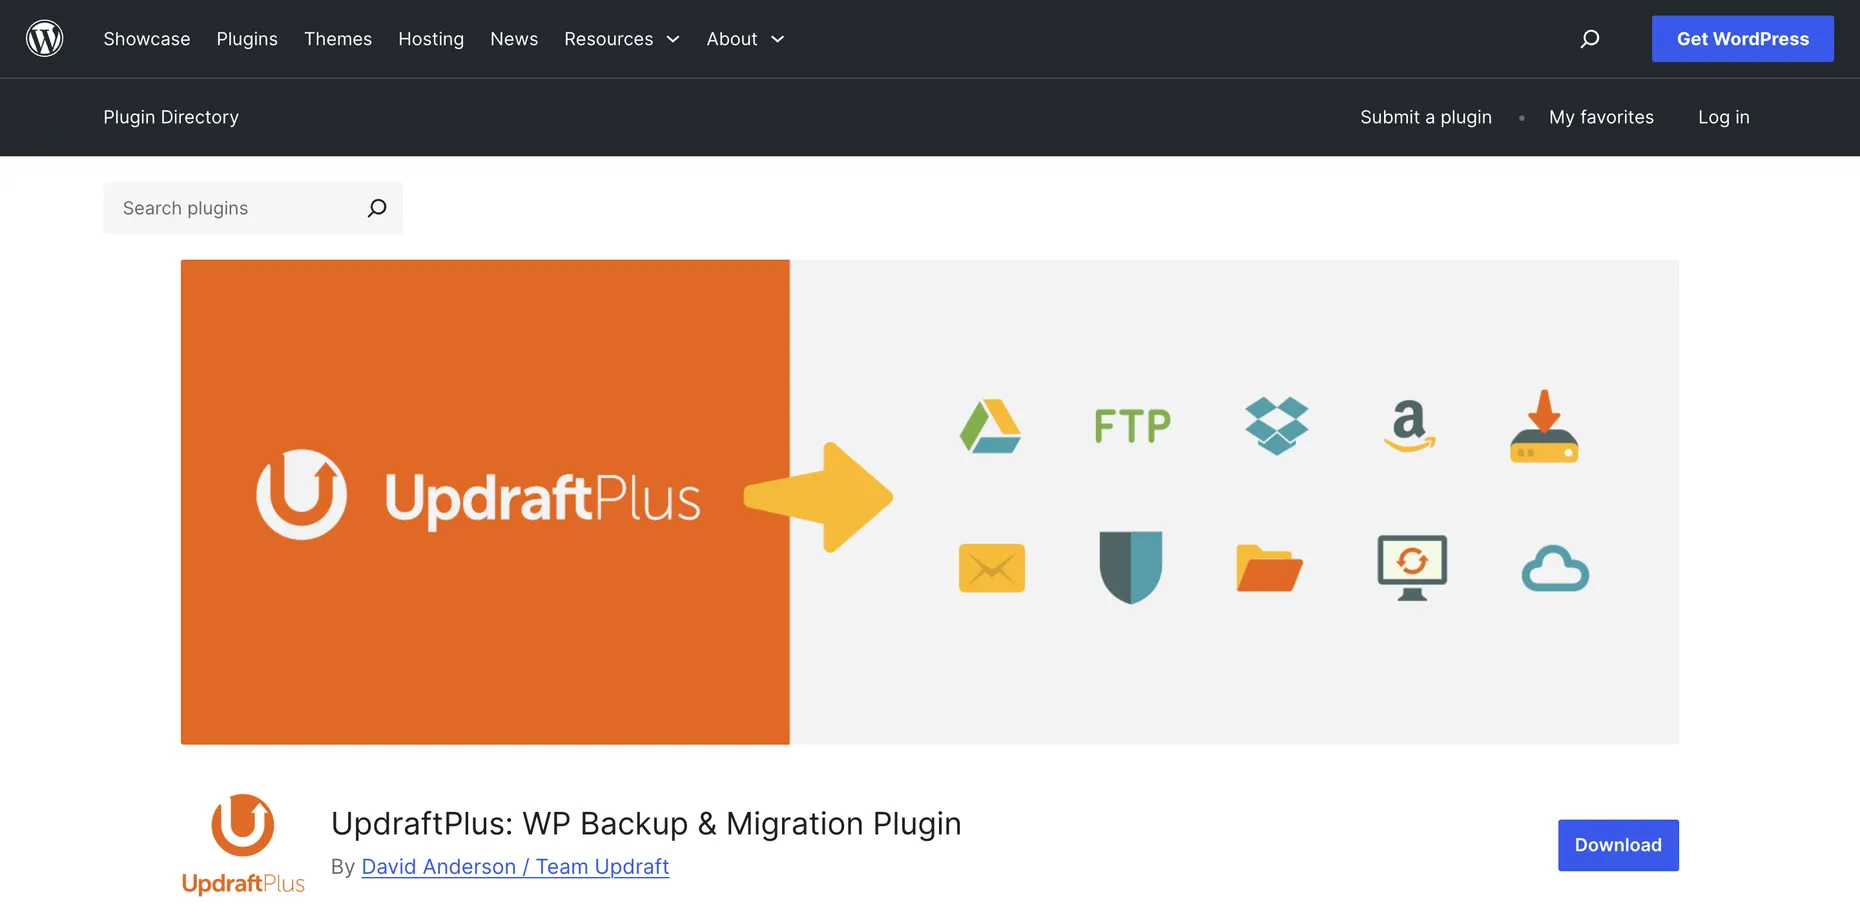Click the Dropbox icon in banner

(1276, 426)
